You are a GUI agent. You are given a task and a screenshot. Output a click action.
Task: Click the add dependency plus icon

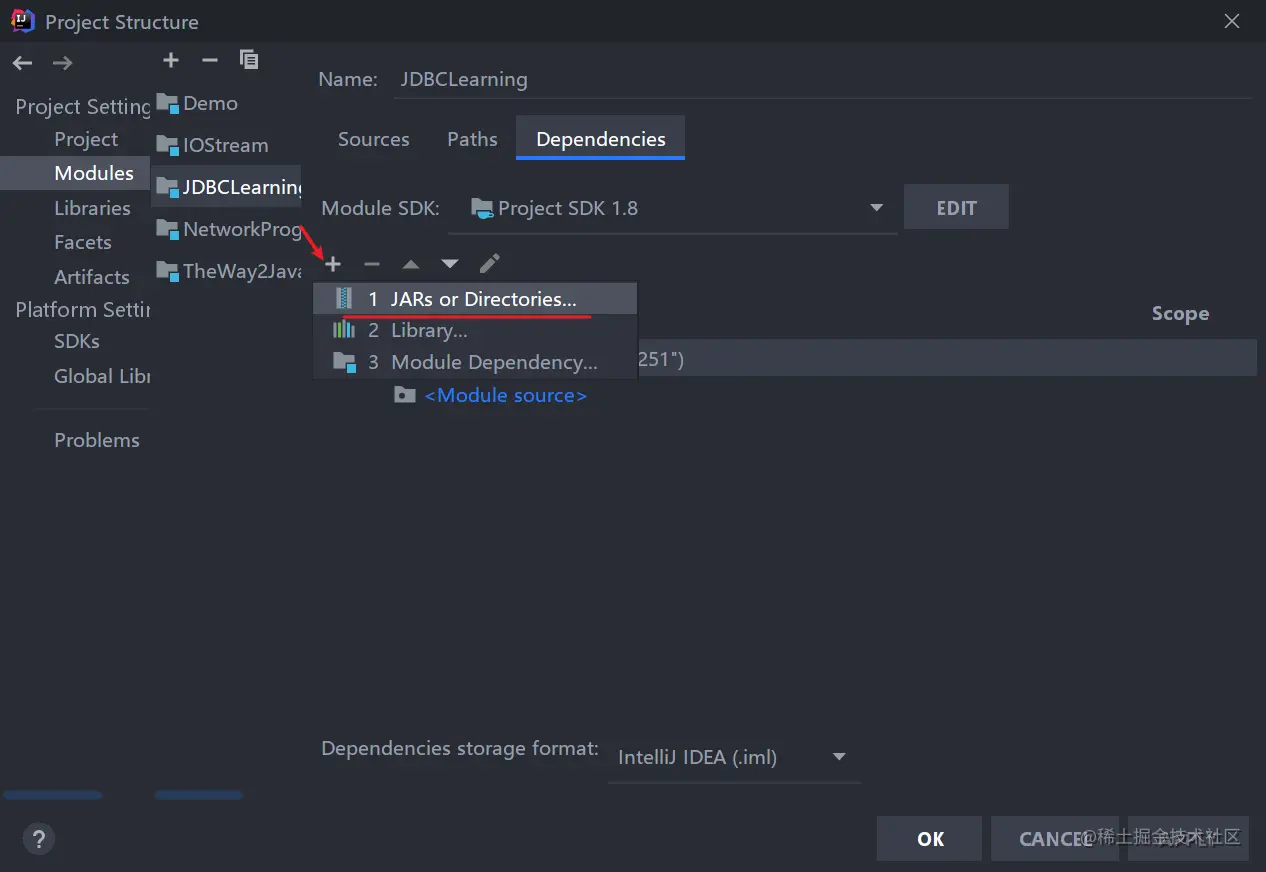(x=333, y=264)
